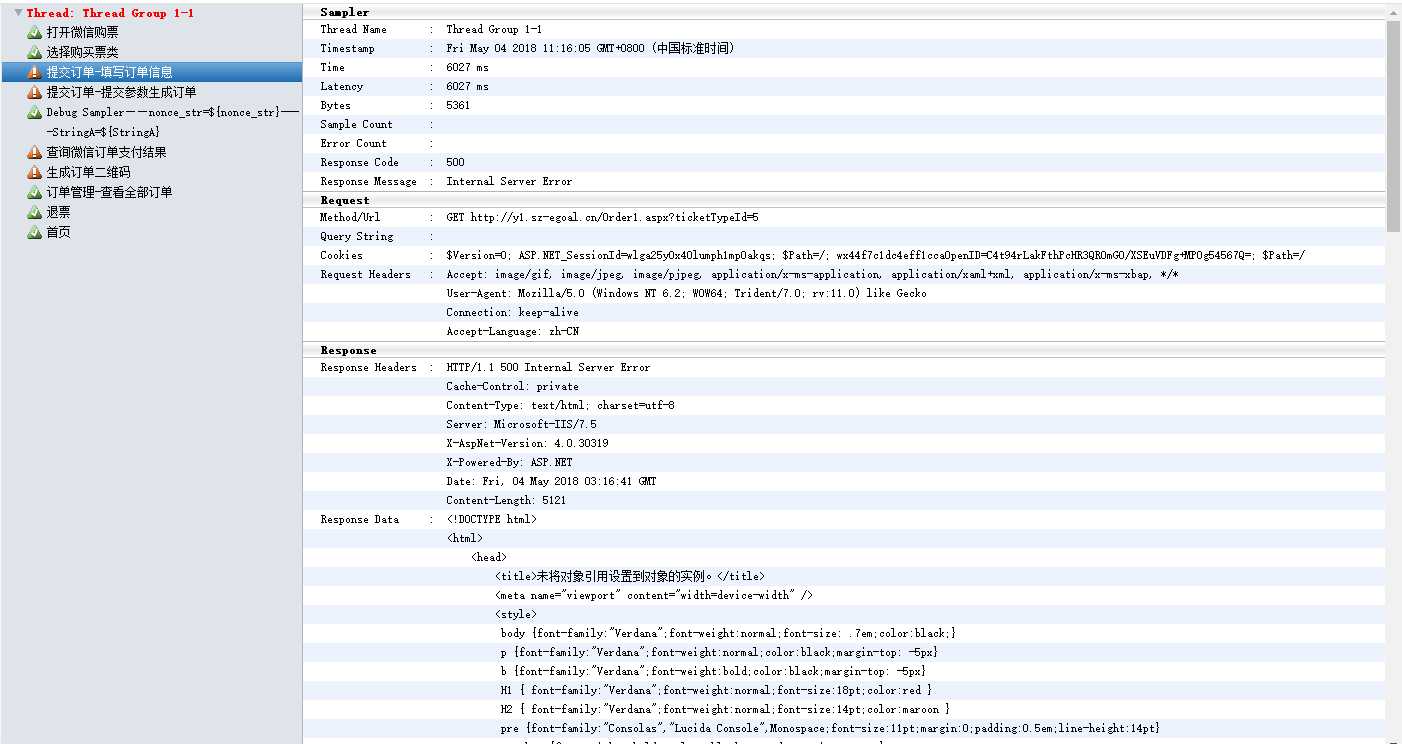
Task: Click the Response Message value Internal Server Error
Action: (x=509, y=181)
